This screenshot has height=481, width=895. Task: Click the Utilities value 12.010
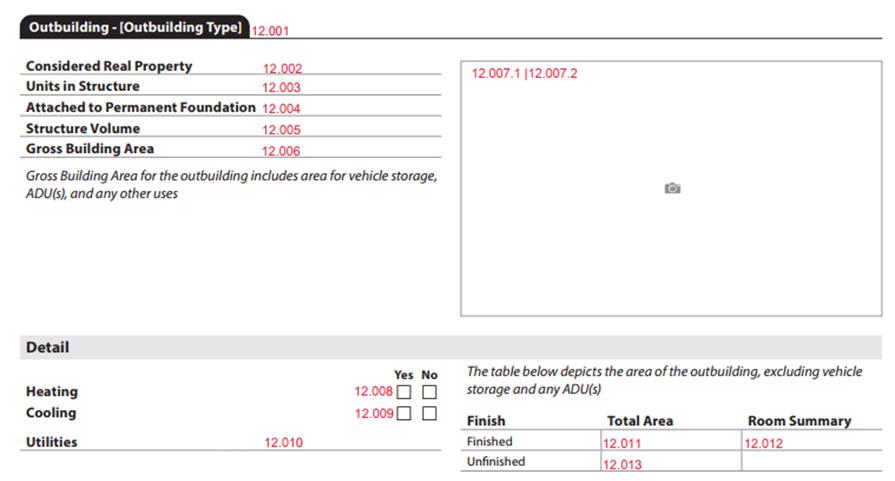[283, 442]
